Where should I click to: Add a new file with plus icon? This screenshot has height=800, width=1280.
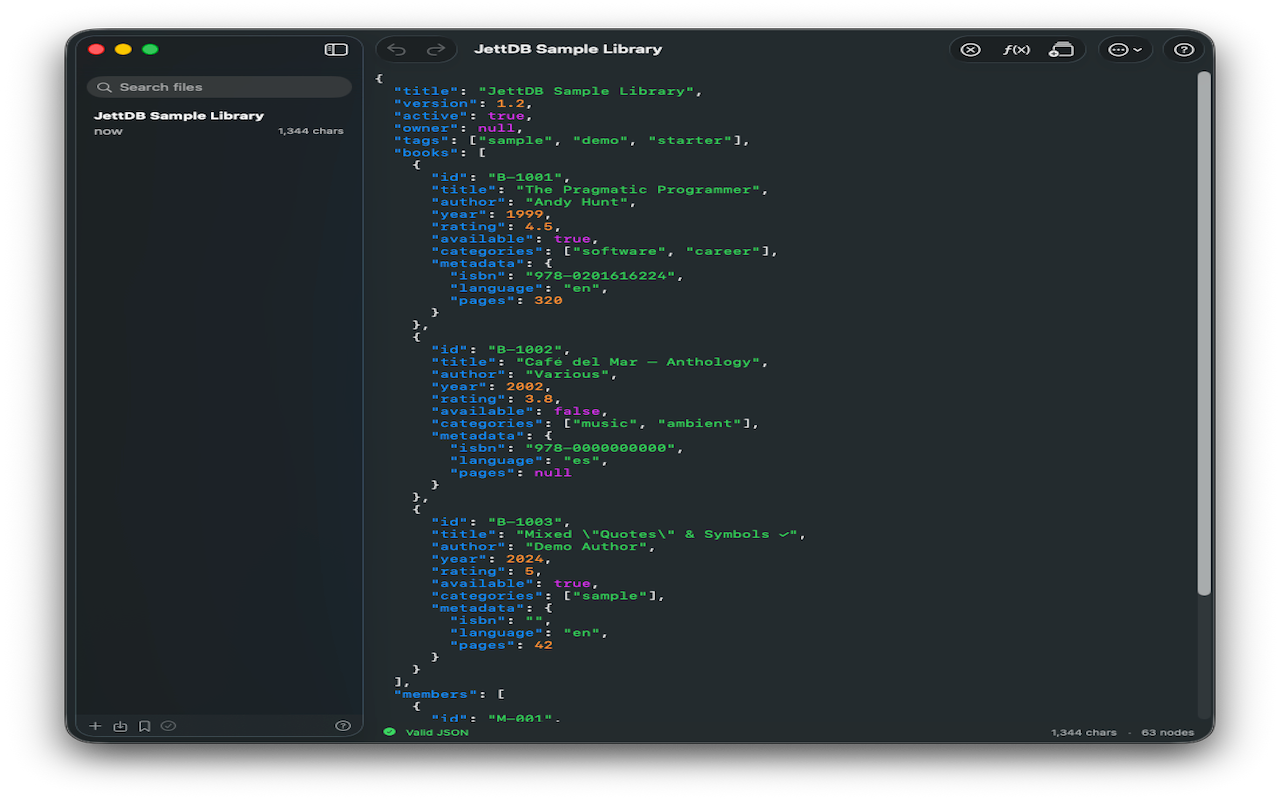(x=96, y=726)
